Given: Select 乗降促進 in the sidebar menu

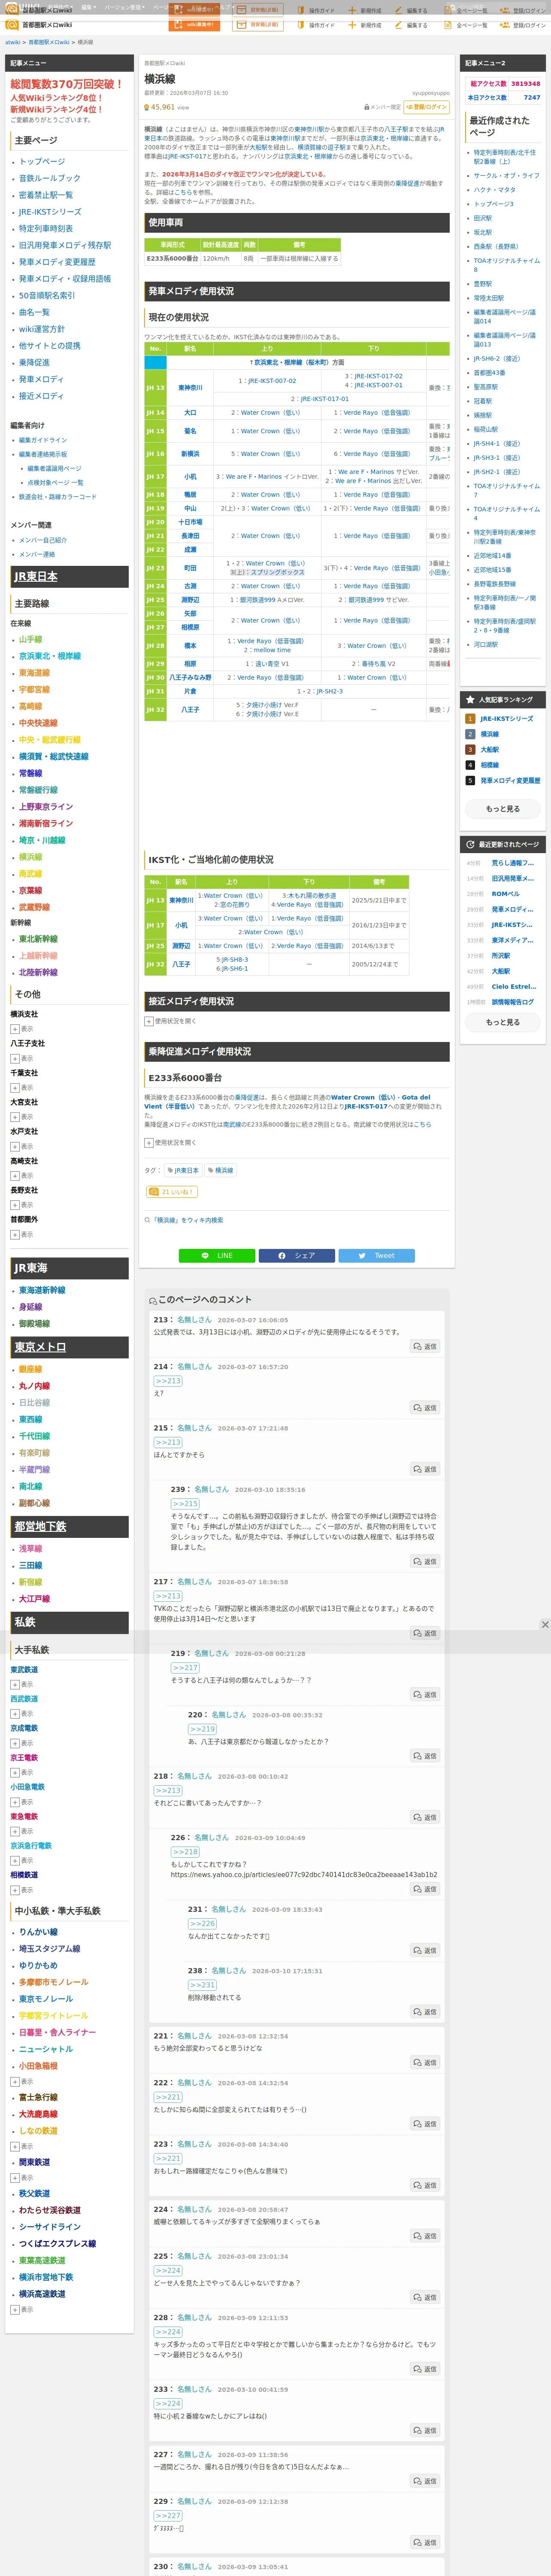Looking at the screenshot, I should coord(34,363).
